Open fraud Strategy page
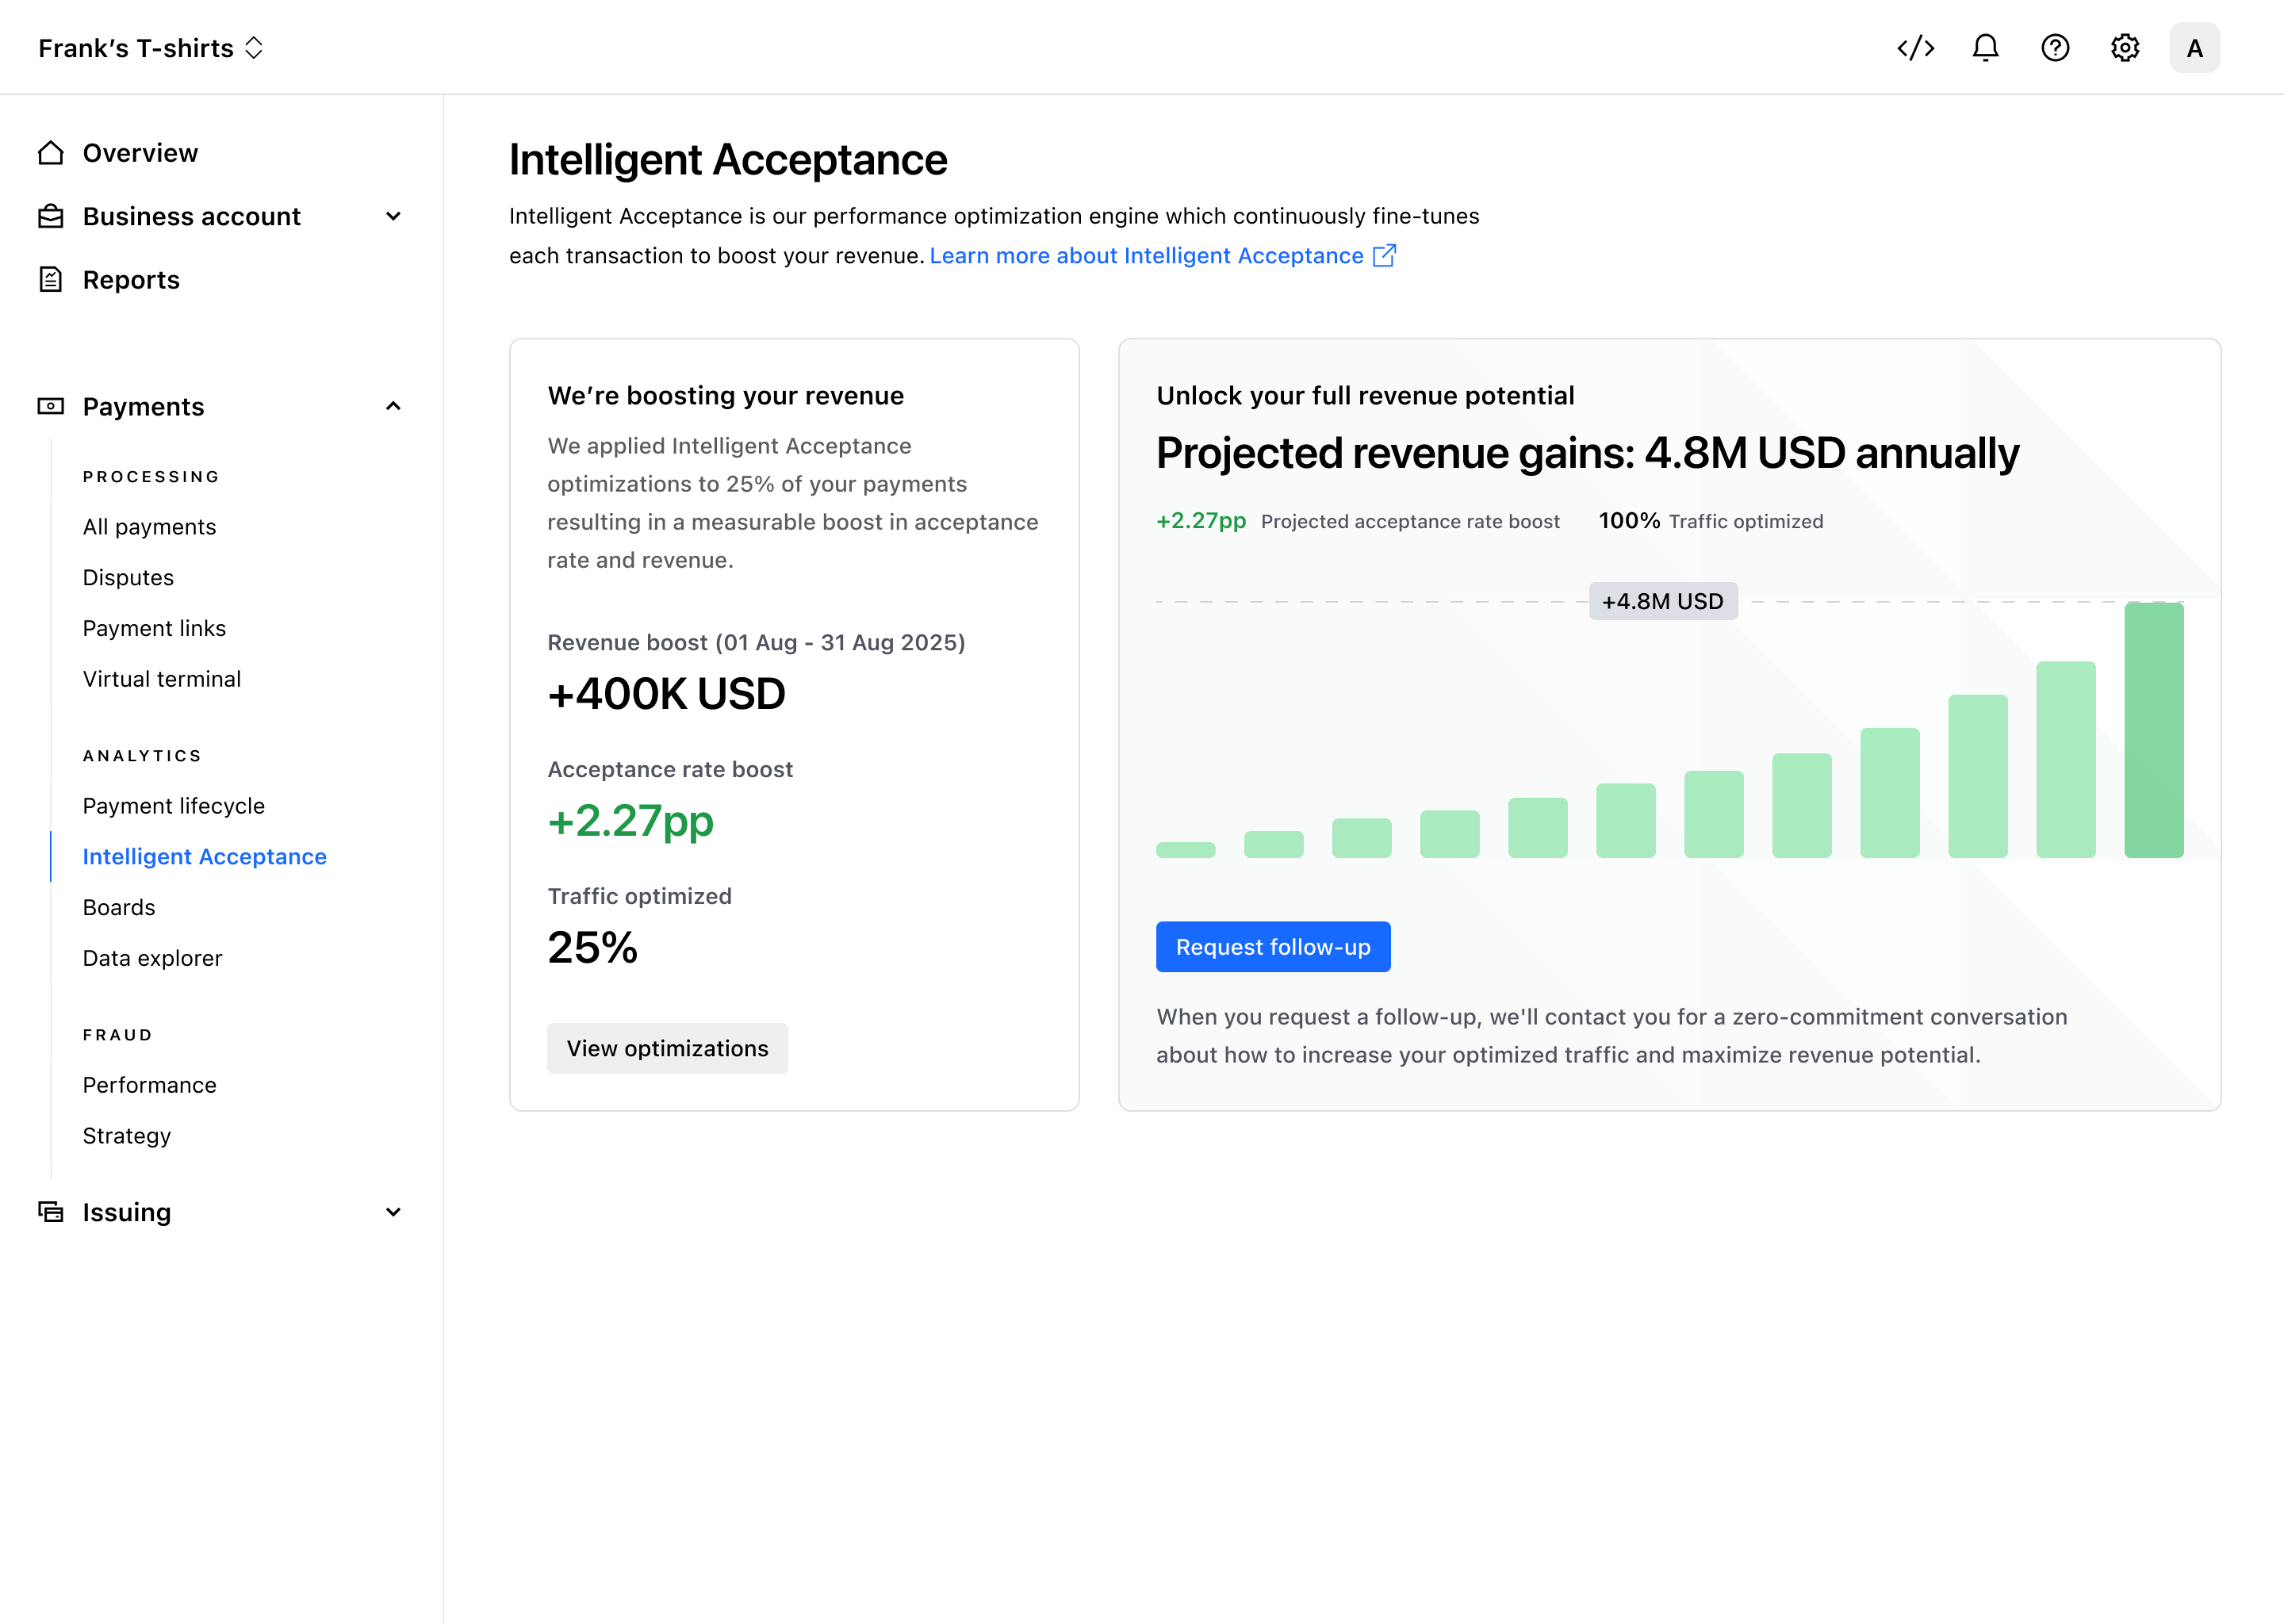The height and width of the screenshot is (1624, 2284). (x=127, y=1136)
